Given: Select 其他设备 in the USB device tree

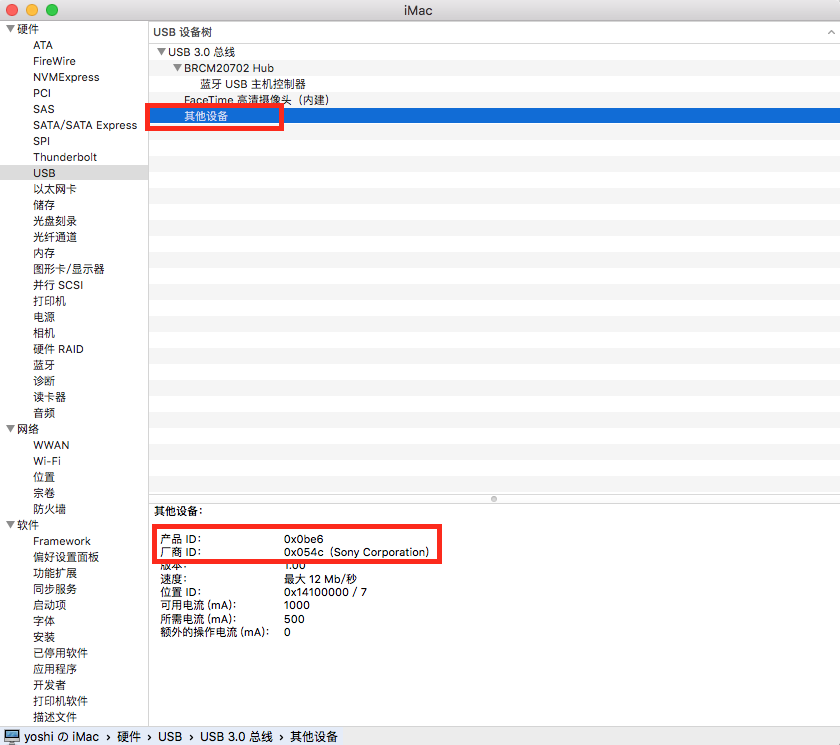Looking at the screenshot, I should coord(206,116).
